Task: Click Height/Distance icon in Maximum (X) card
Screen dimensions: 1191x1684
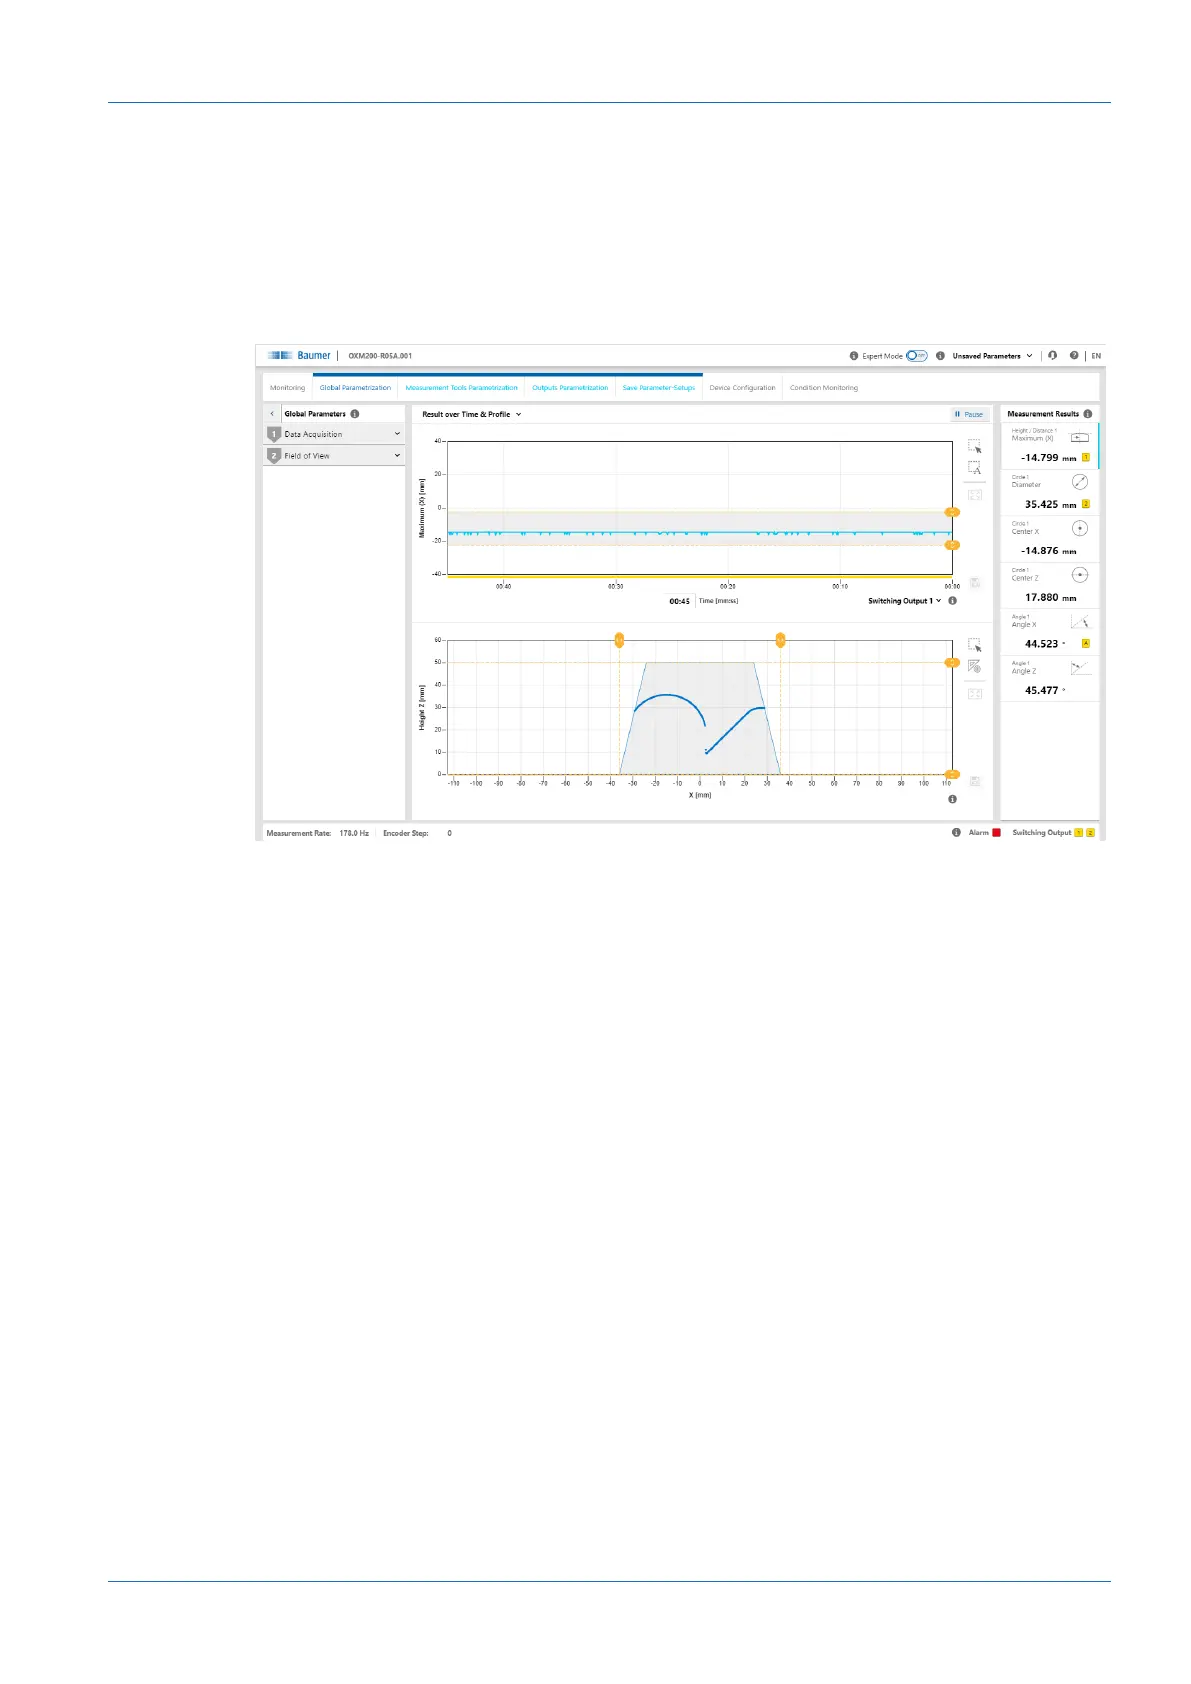Action: click(x=1079, y=437)
